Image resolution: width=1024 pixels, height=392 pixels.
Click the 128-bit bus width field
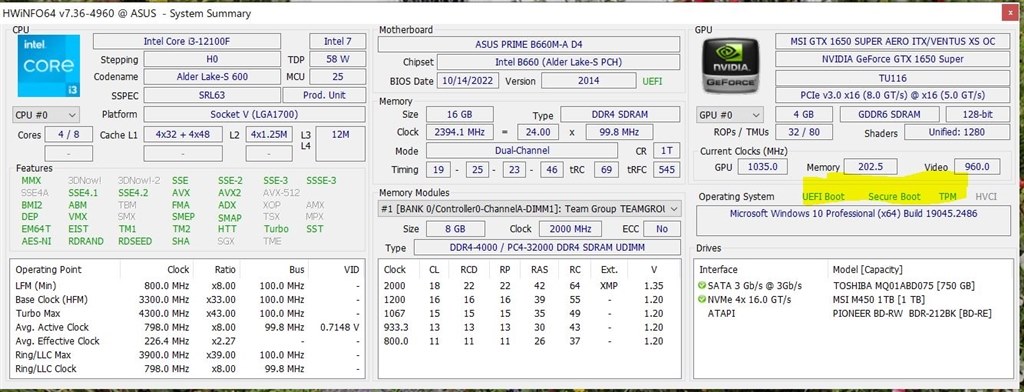click(978, 114)
